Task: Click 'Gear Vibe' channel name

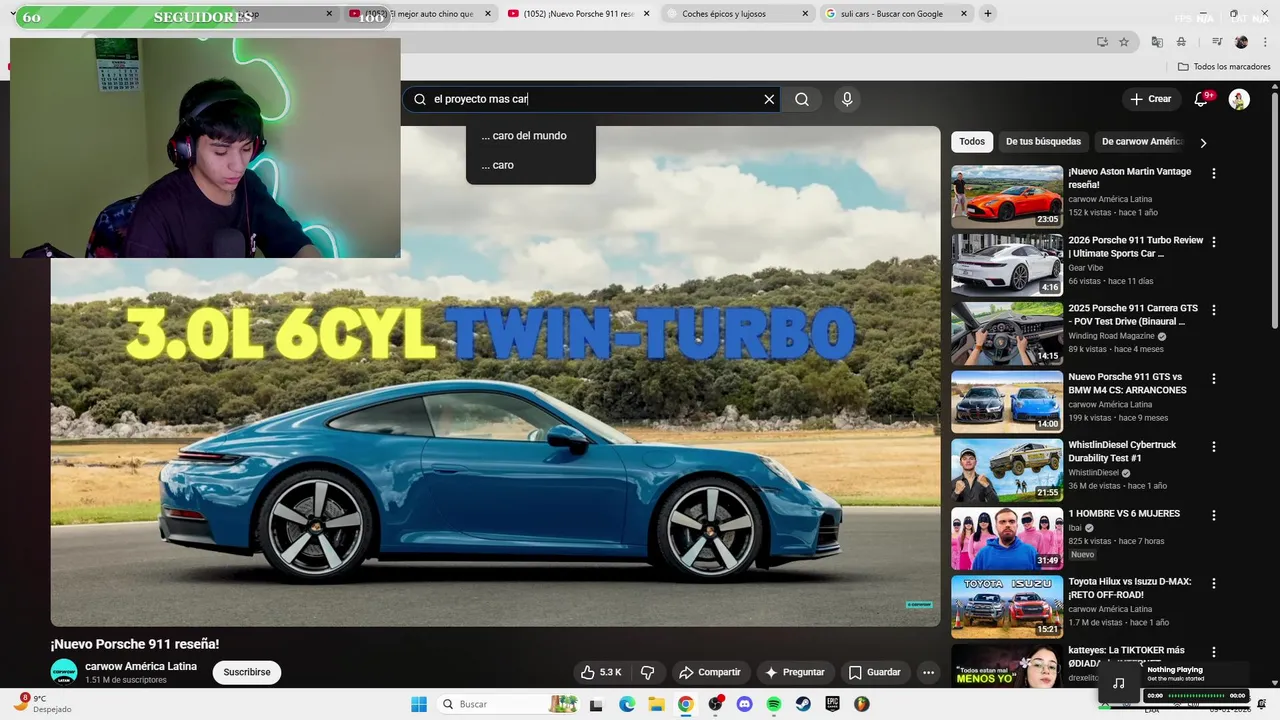Action: 1086,268
